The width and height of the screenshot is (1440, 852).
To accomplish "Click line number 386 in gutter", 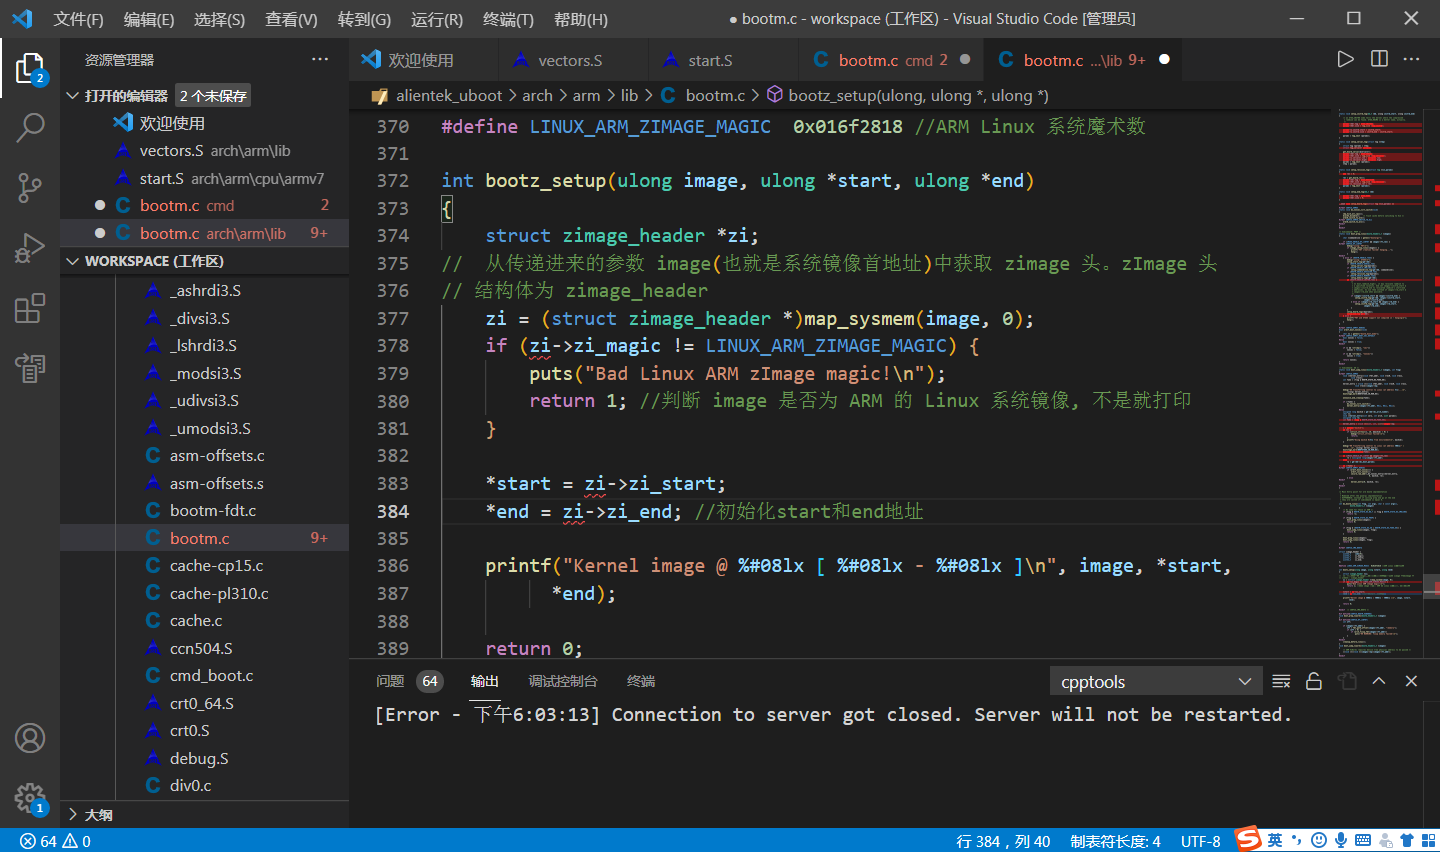I will pyautogui.click(x=392, y=565).
